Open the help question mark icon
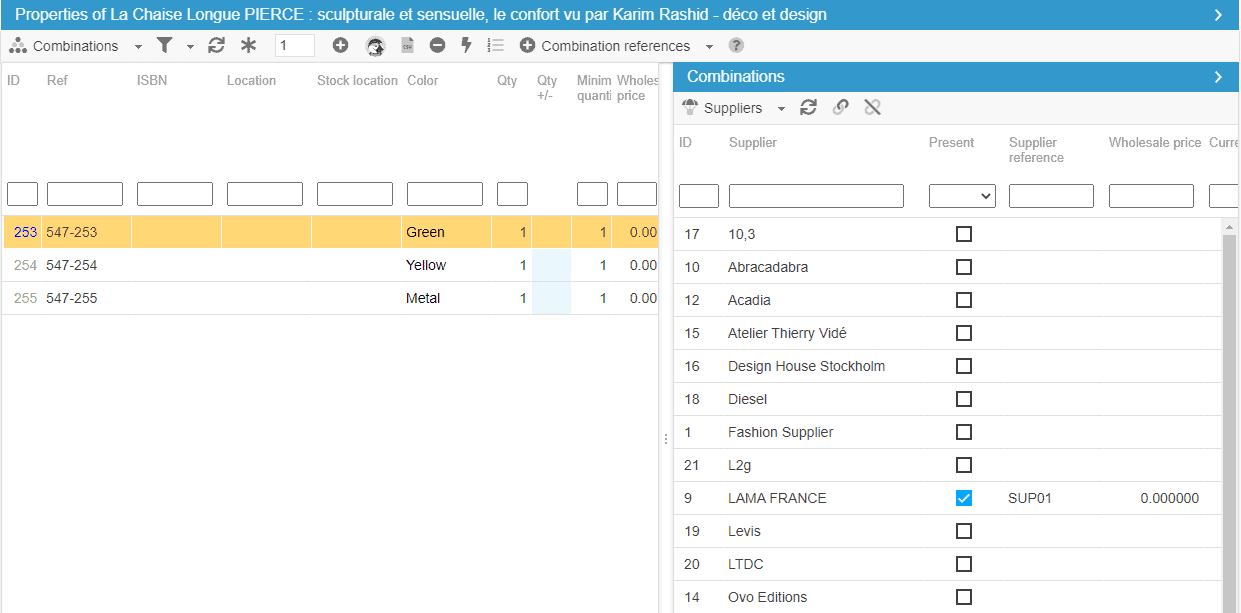 coord(736,46)
